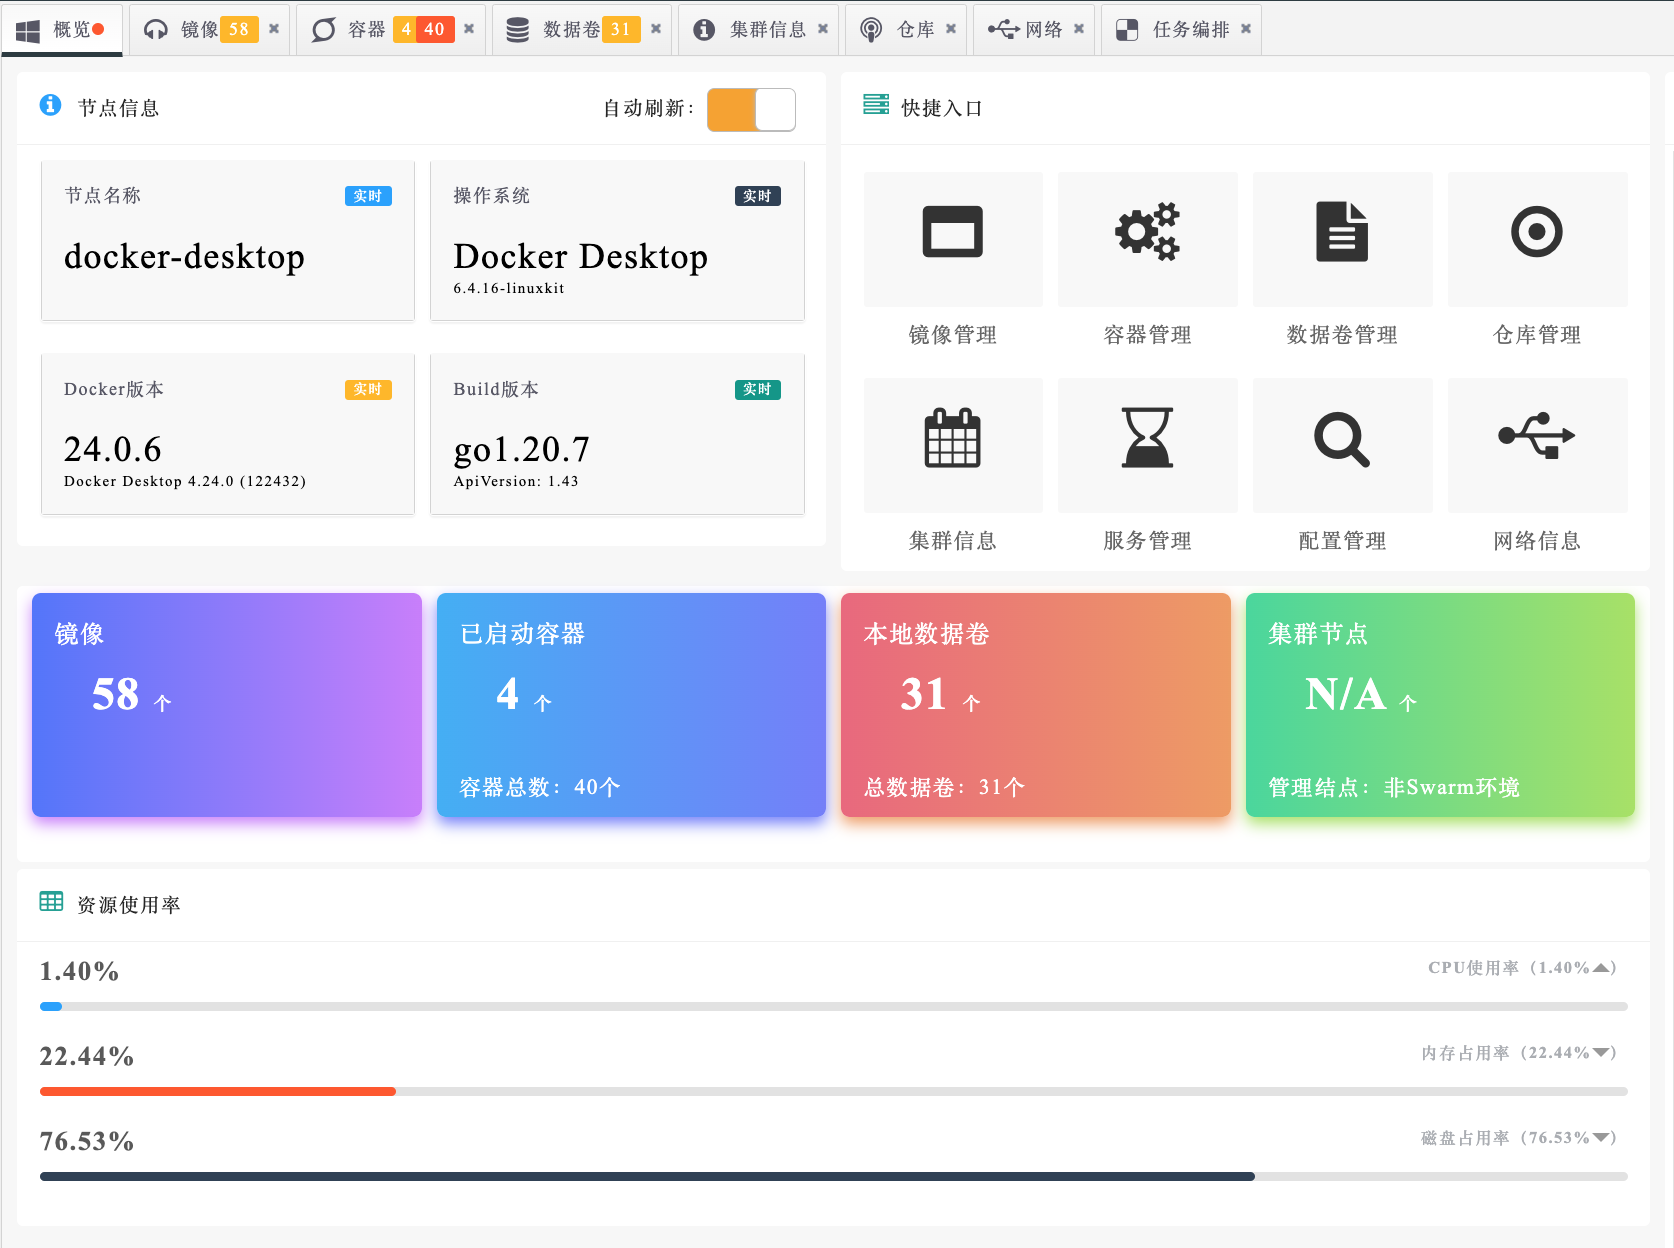Click the headphone icon in 镜像 tab

(155, 30)
